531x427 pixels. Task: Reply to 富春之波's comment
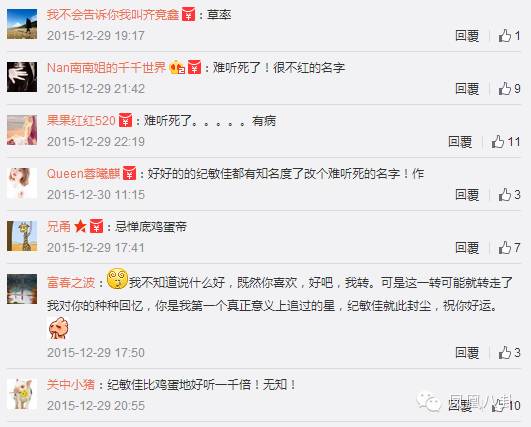[467, 353]
